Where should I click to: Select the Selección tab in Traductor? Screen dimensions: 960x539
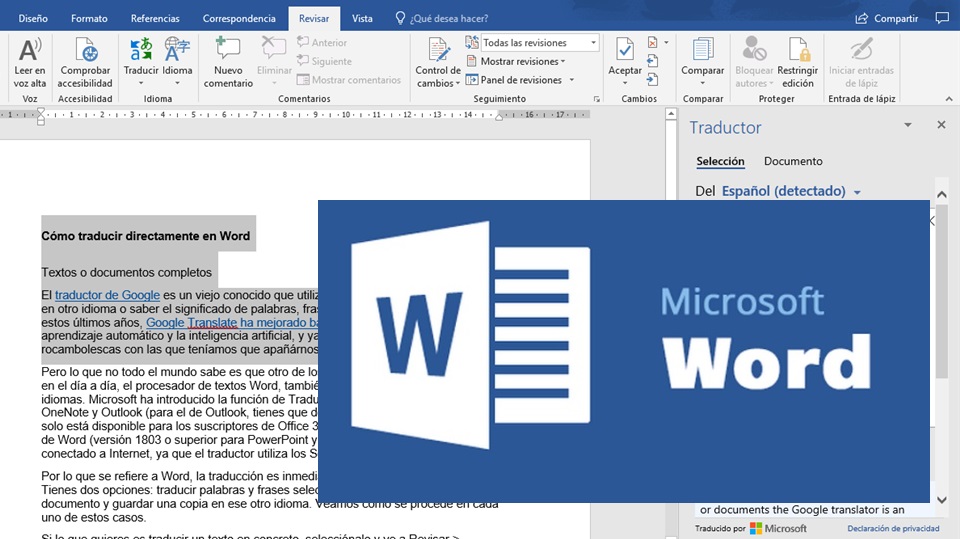[x=720, y=161]
